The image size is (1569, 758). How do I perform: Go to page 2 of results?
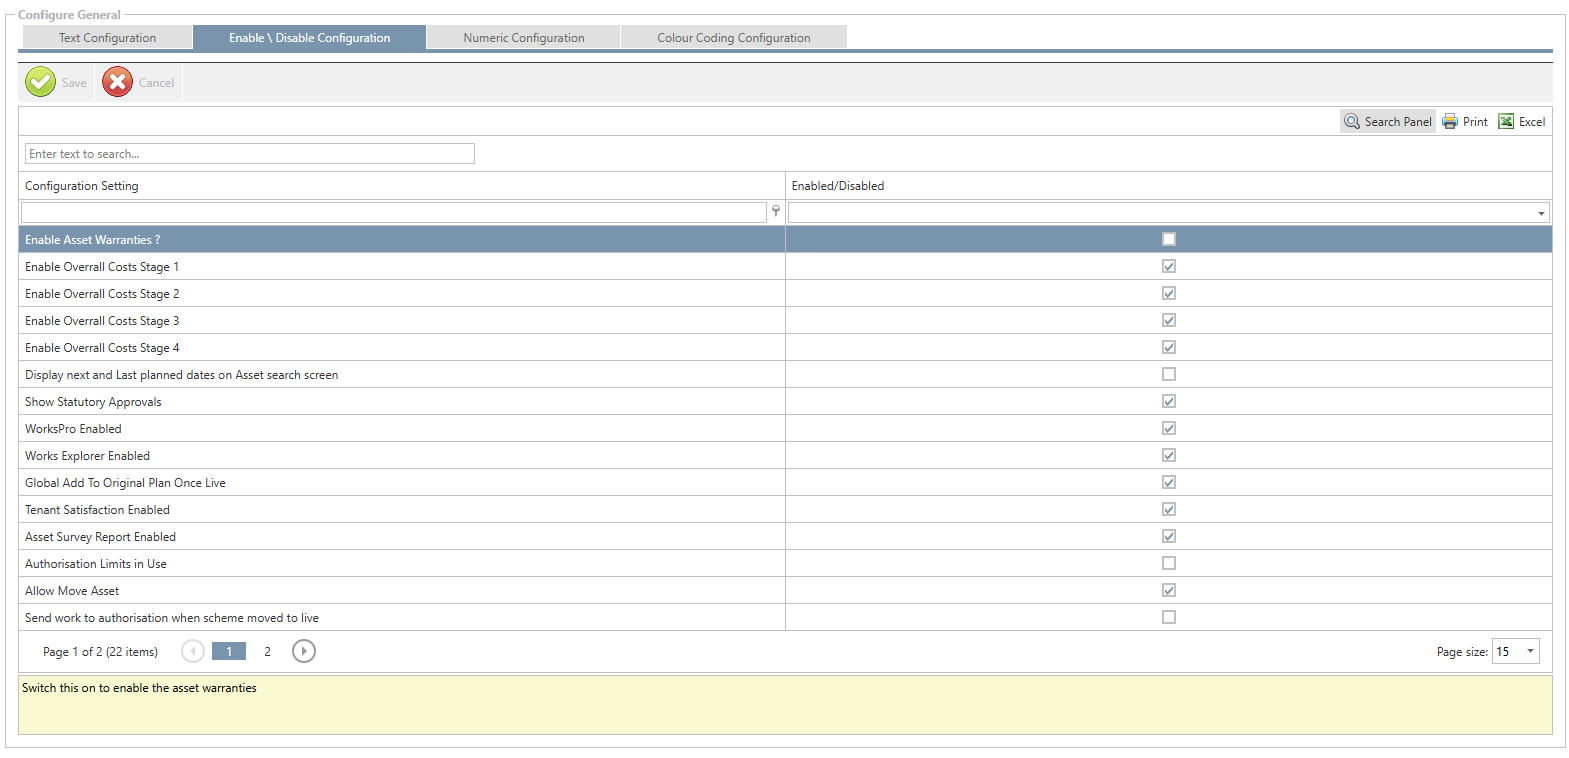[x=267, y=652]
